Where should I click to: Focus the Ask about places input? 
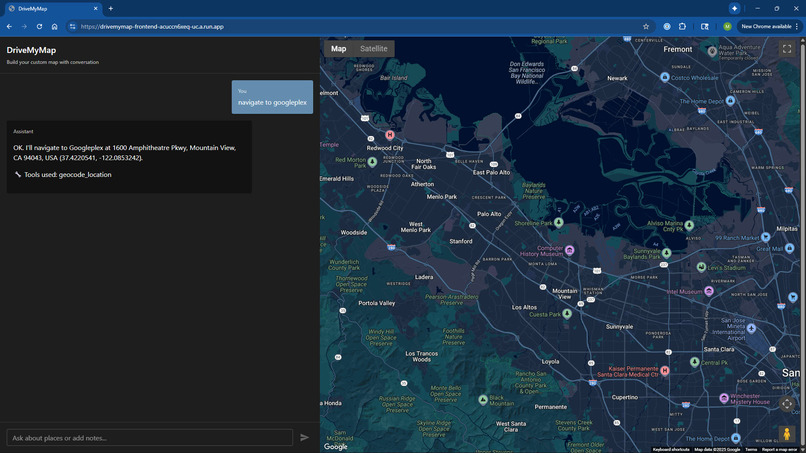coord(150,438)
